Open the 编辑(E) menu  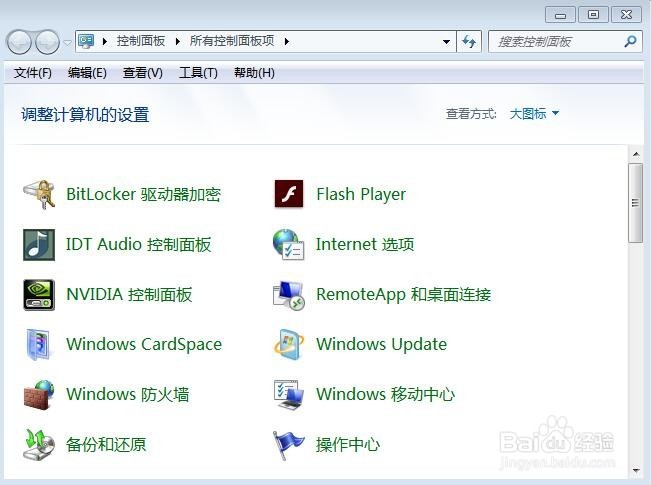pos(87,73)
